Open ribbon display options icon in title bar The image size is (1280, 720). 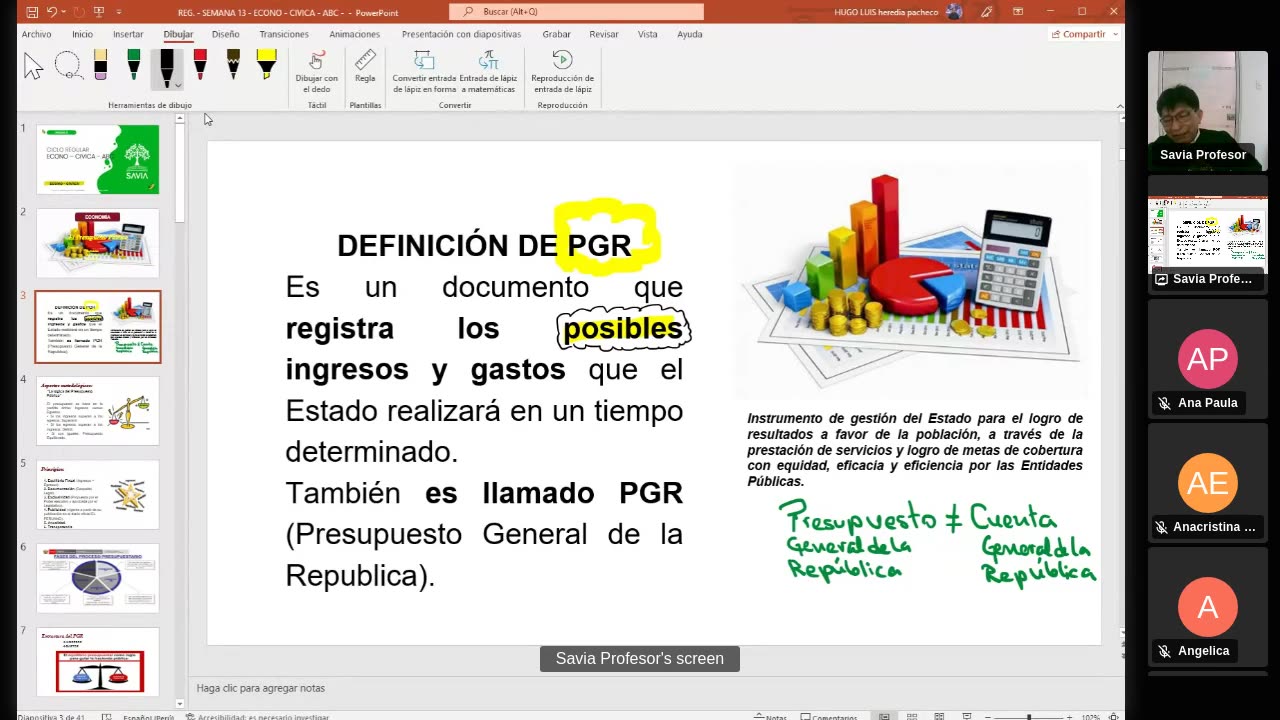point(1018,12)
